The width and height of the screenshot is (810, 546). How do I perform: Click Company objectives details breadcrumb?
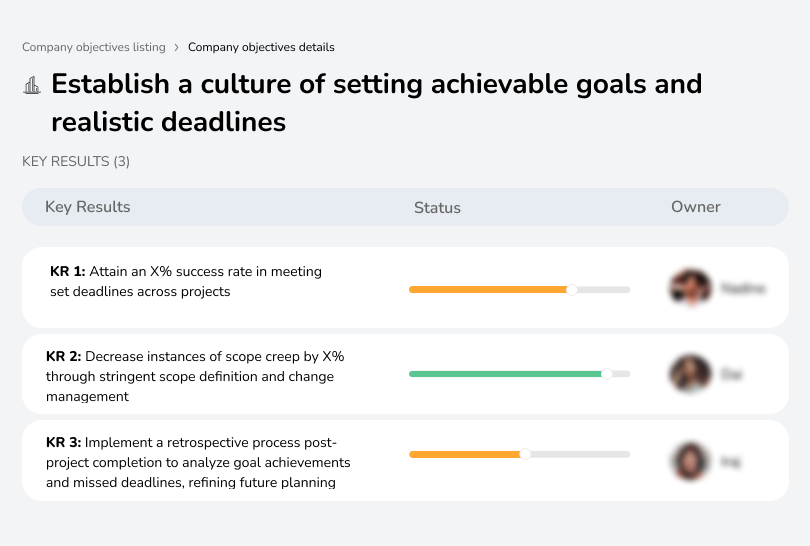point(261,47)
